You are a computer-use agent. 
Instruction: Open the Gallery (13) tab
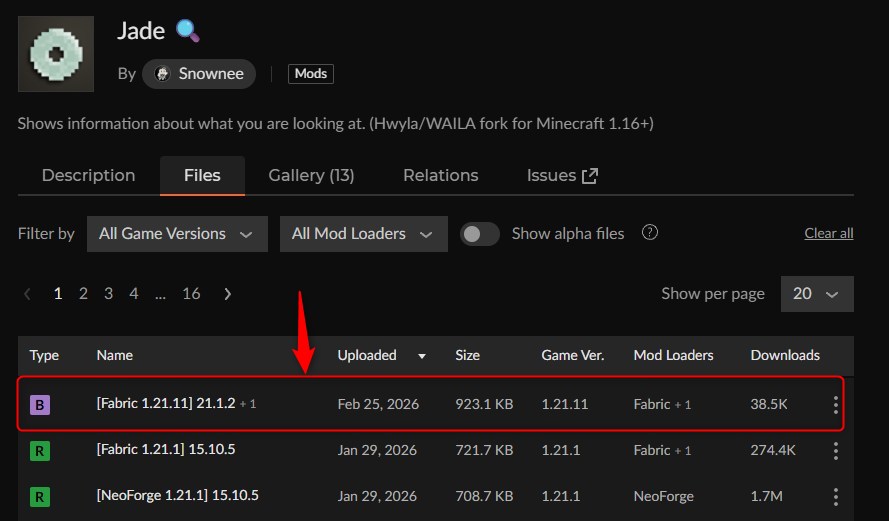[x=311, y=175]
